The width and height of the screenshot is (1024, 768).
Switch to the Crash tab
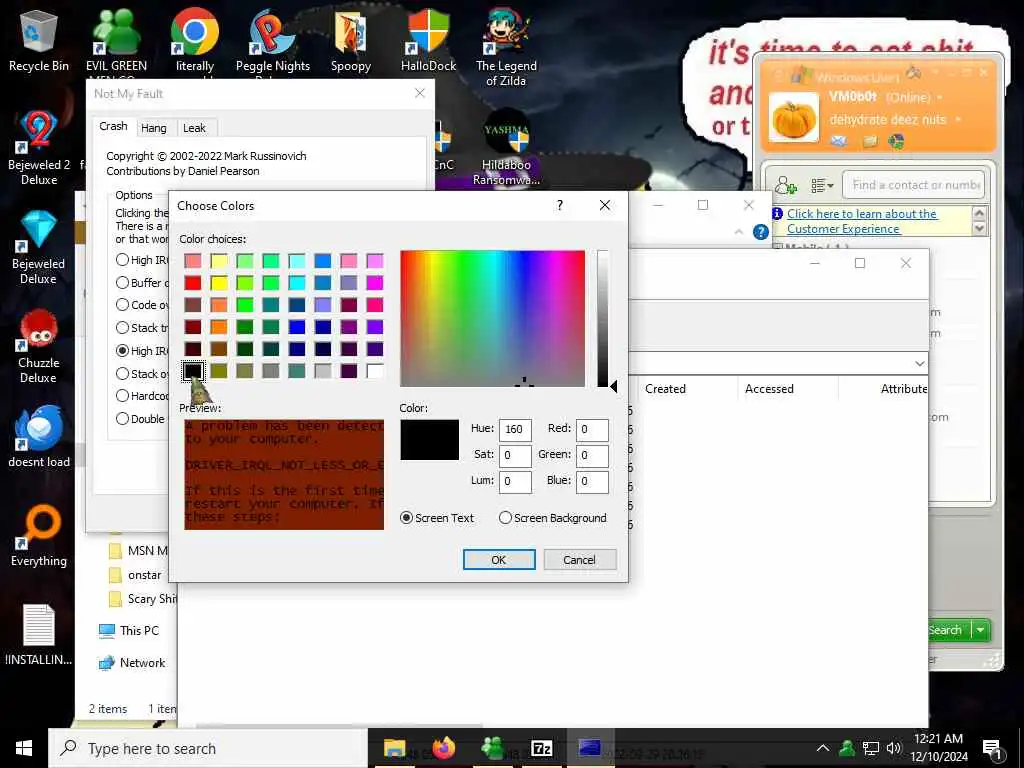coord(114,127)
